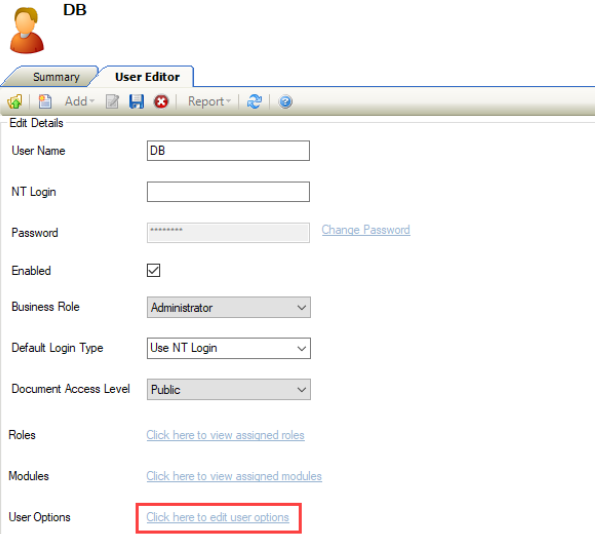Click the edit user options link
This screenshot has height=534, width=595.
[x=218, y=517]
